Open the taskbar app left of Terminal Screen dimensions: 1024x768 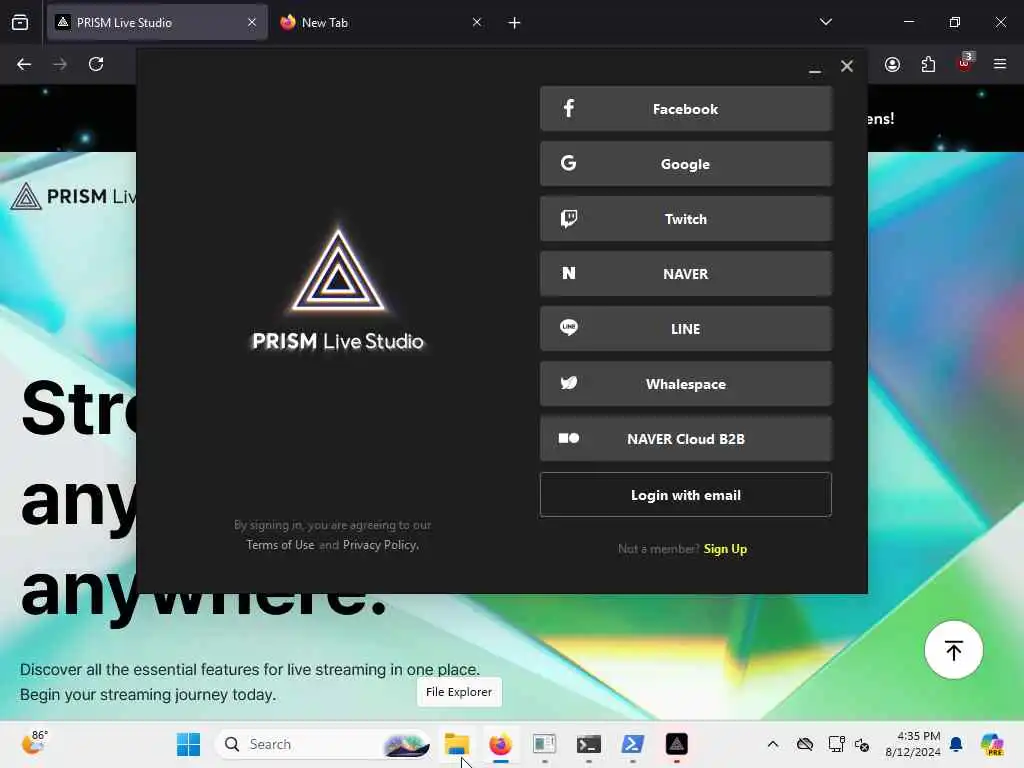point(544,744)
